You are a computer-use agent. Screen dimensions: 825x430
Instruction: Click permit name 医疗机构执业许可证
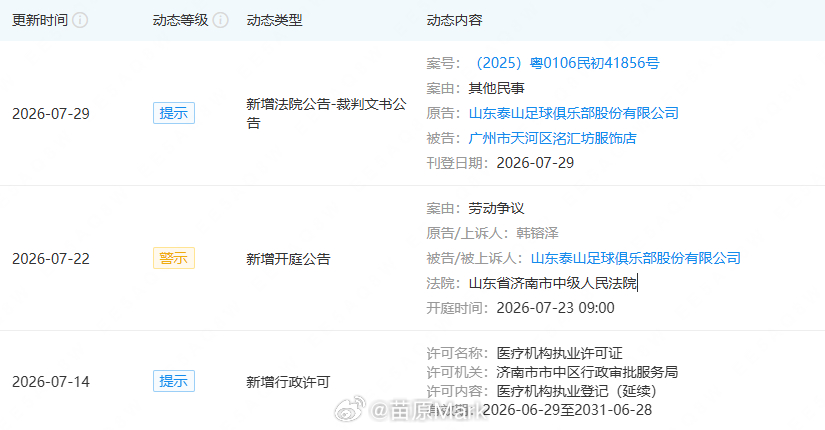[559, 353]
